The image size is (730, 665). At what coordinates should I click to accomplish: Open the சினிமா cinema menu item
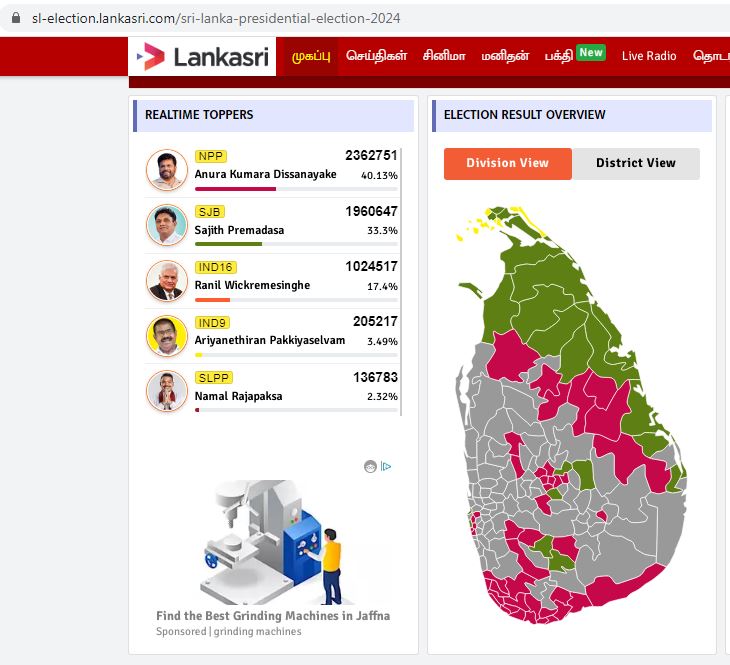[444, 56]
